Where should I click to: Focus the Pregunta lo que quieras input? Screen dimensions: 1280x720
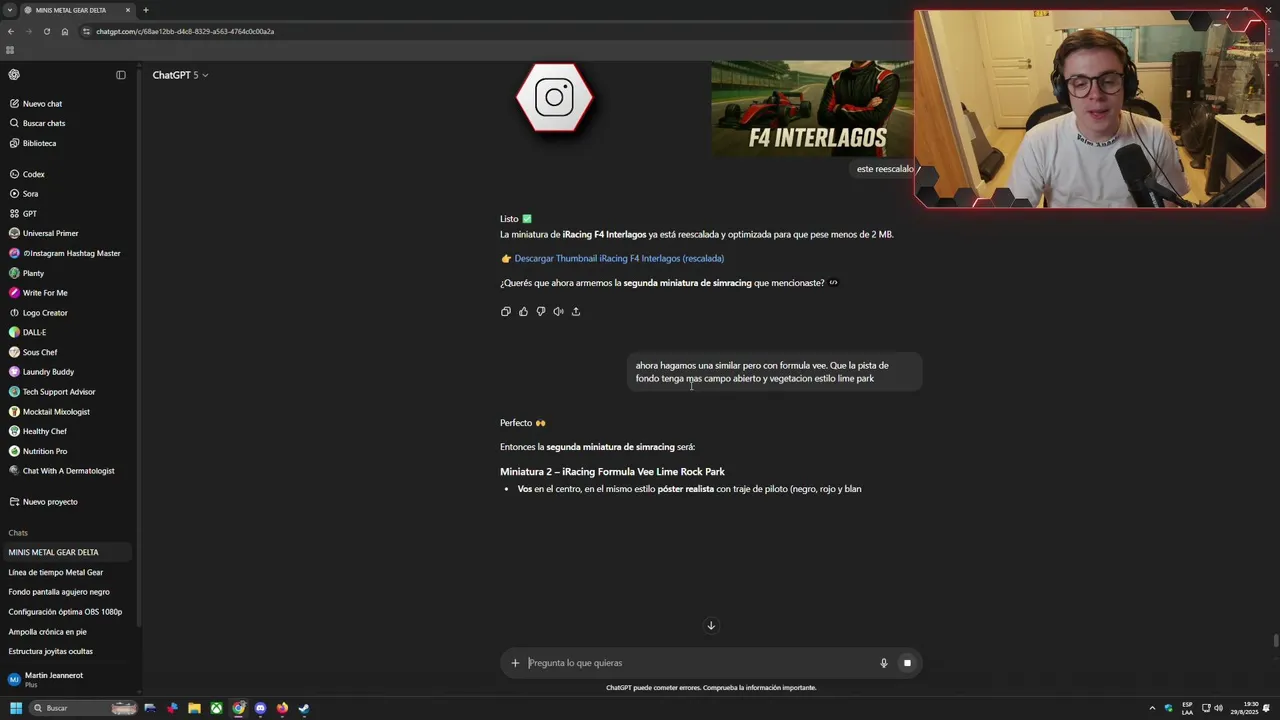[x=700, y=663]
